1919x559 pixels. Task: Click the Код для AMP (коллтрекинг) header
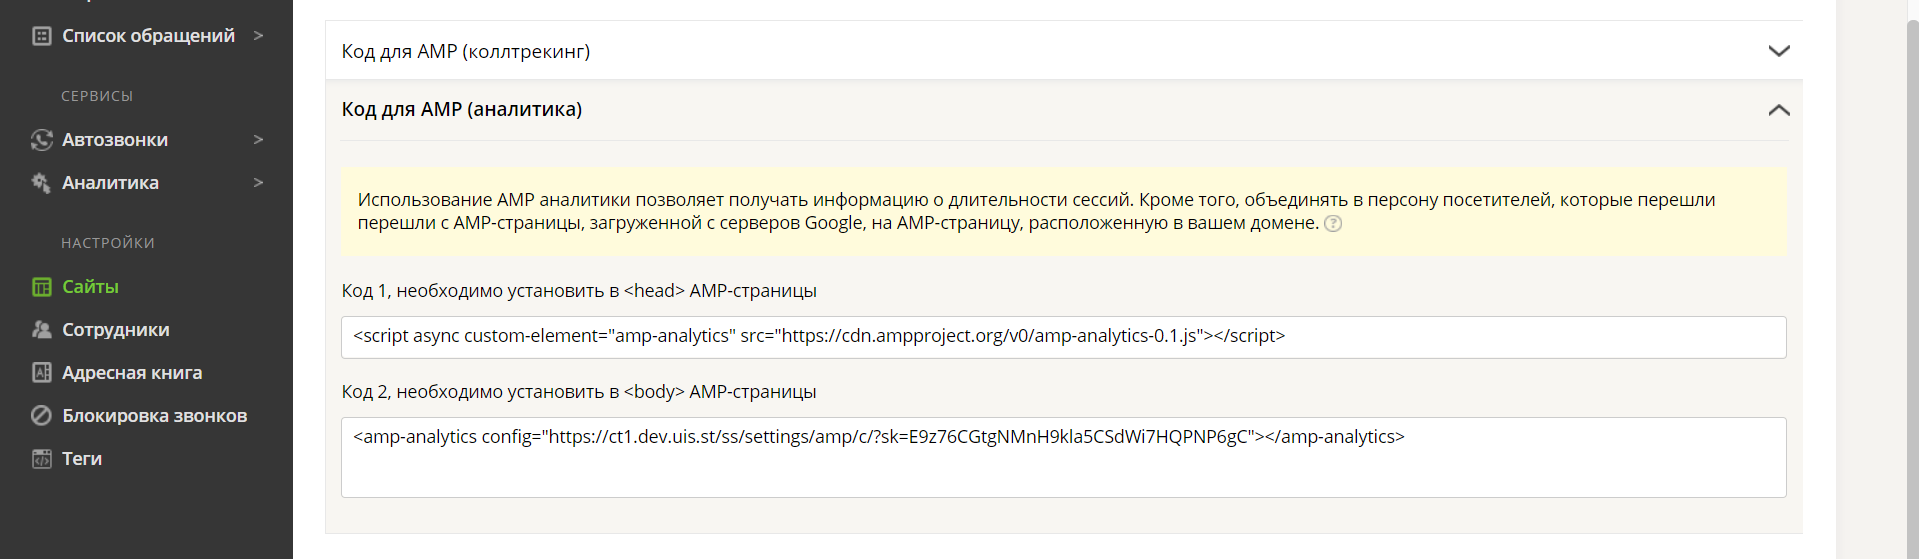1064,51
